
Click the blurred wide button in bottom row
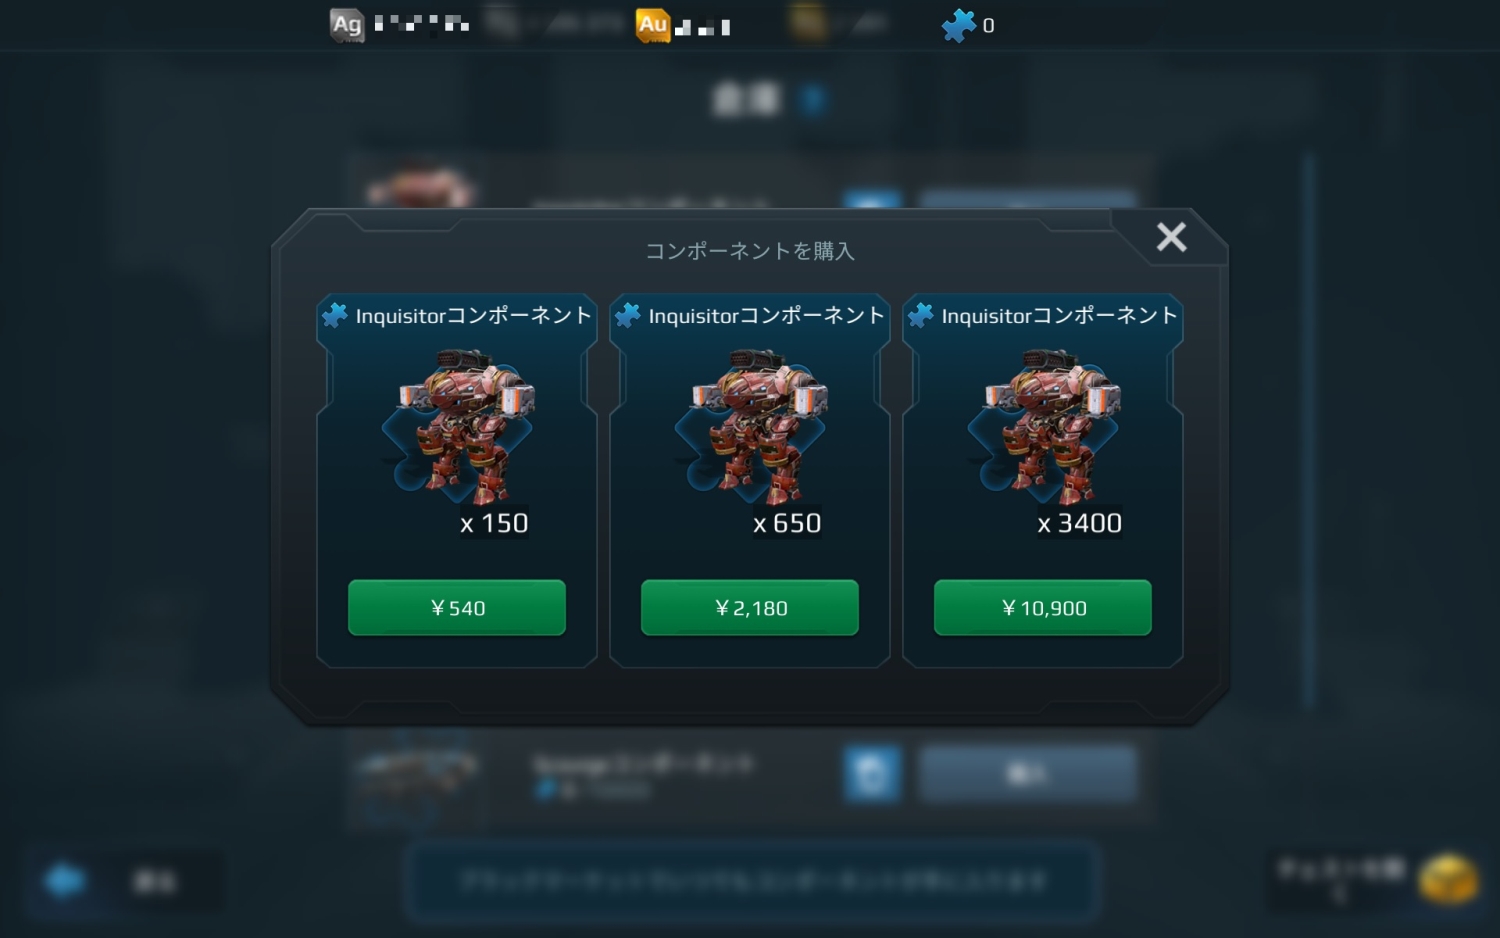(1027, 773)
